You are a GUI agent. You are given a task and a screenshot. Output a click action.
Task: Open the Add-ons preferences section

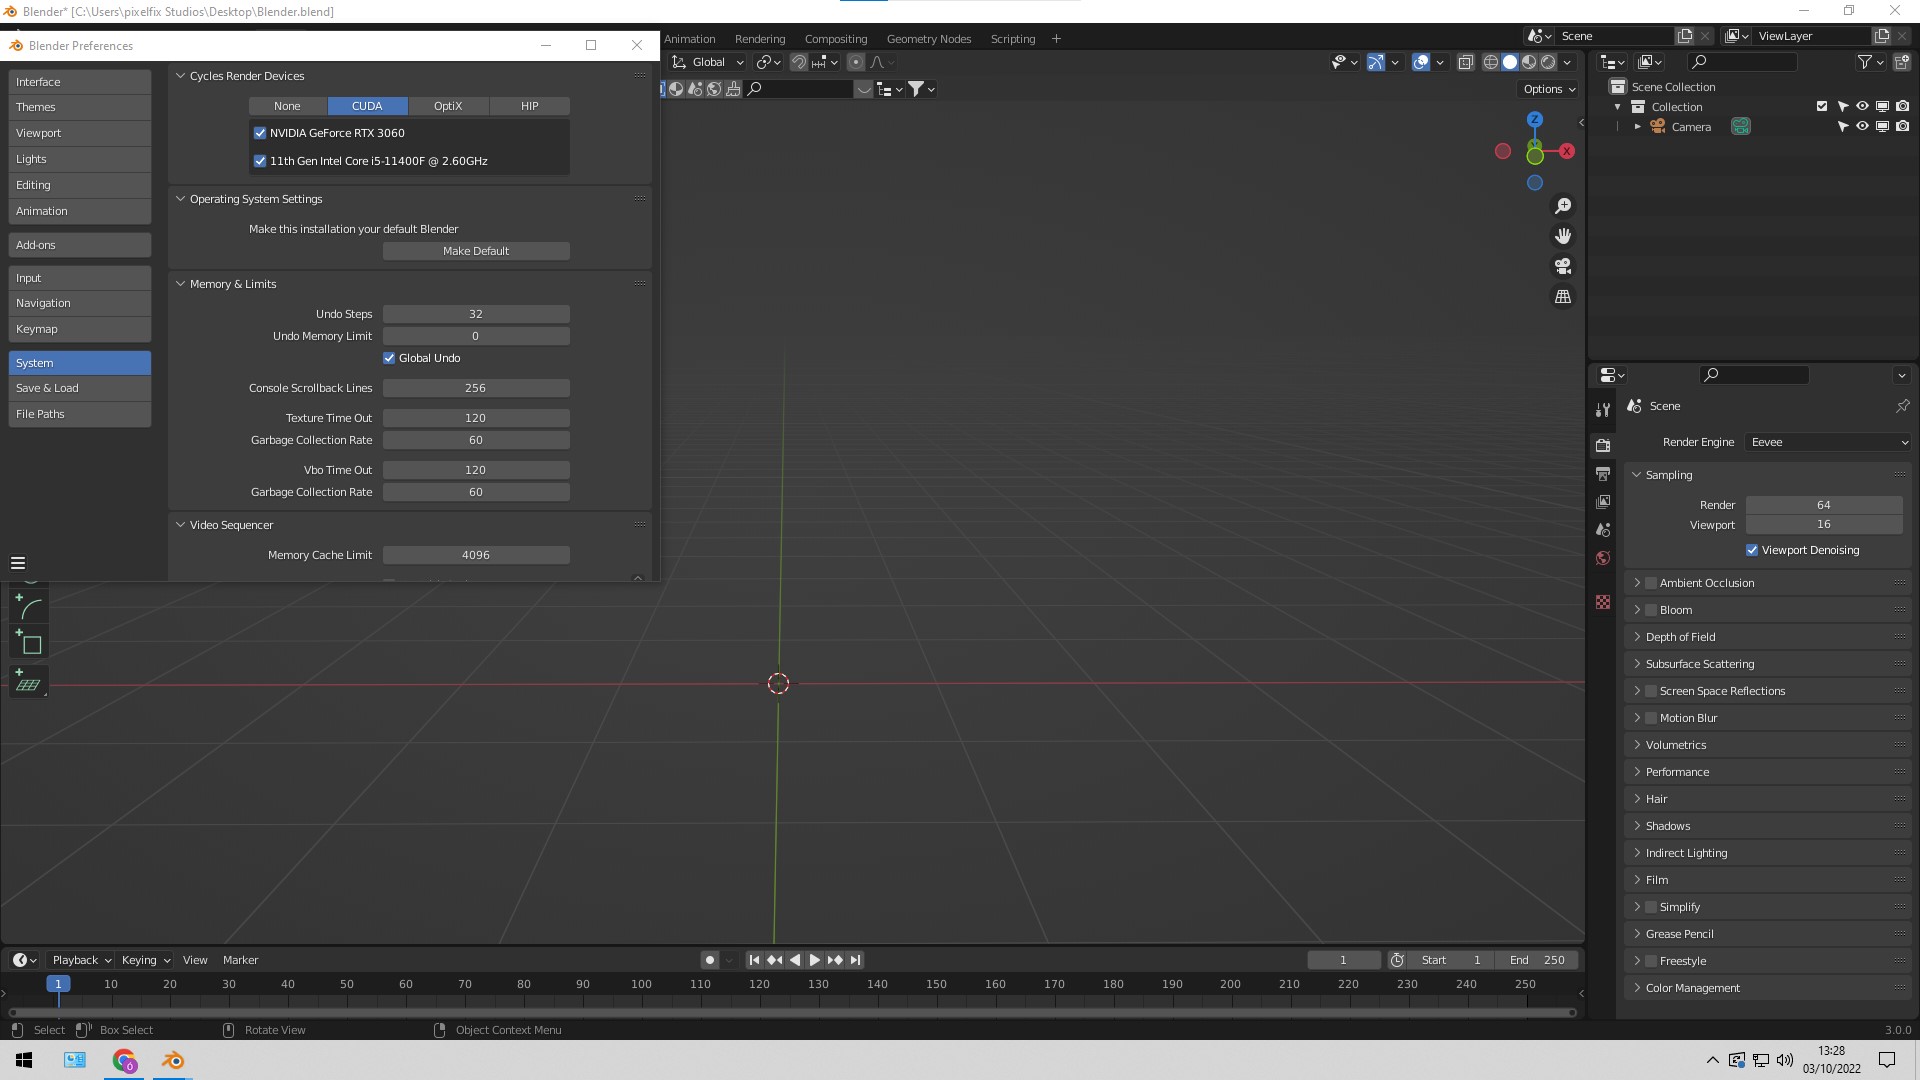tap(80, 245)
